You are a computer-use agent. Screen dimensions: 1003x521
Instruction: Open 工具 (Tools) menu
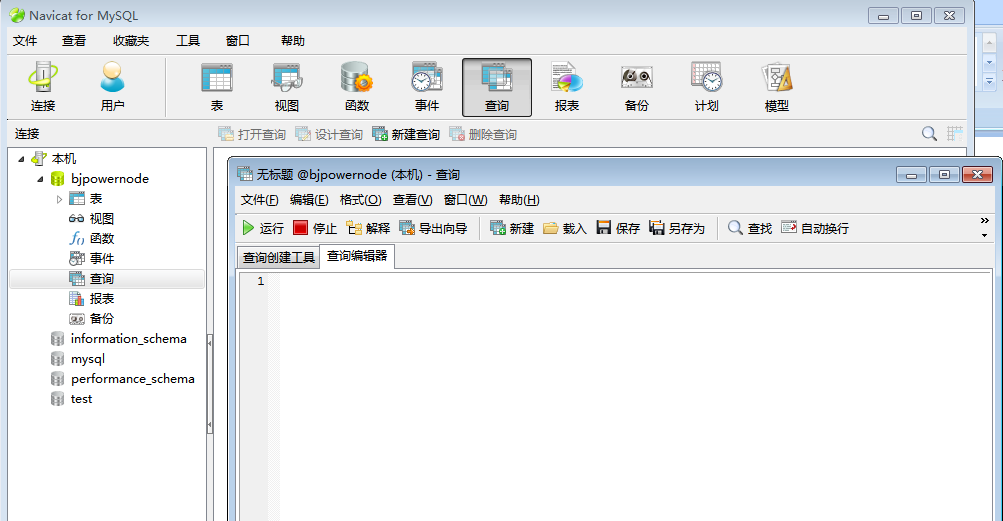point(188,41)
